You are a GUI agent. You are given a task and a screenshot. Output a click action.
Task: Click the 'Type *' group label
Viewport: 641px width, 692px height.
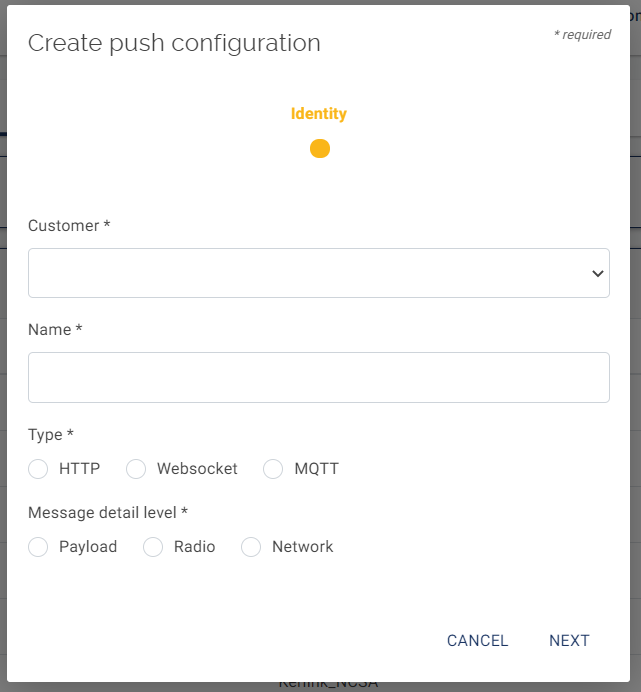[x=51, y=435]
